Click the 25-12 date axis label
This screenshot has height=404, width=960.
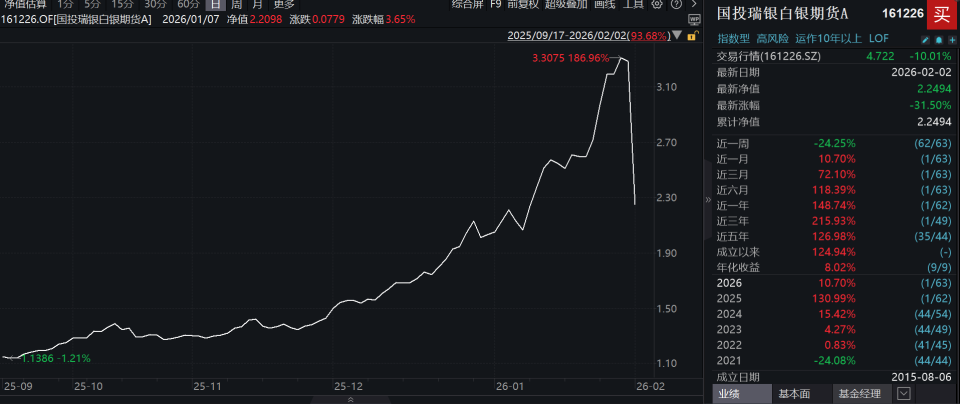point(349,387)
